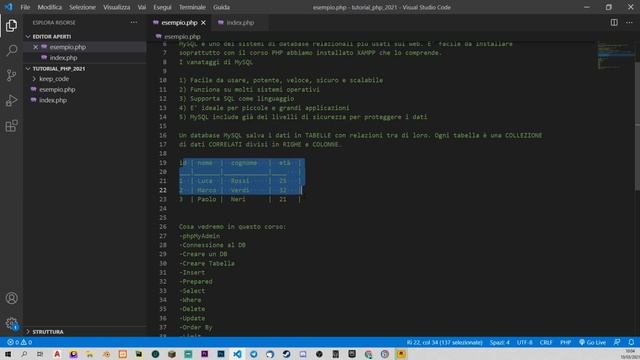Open the Selezione menu
This screenshot has width=640, height=360.
pyautogui.click(x=82, y=7)
